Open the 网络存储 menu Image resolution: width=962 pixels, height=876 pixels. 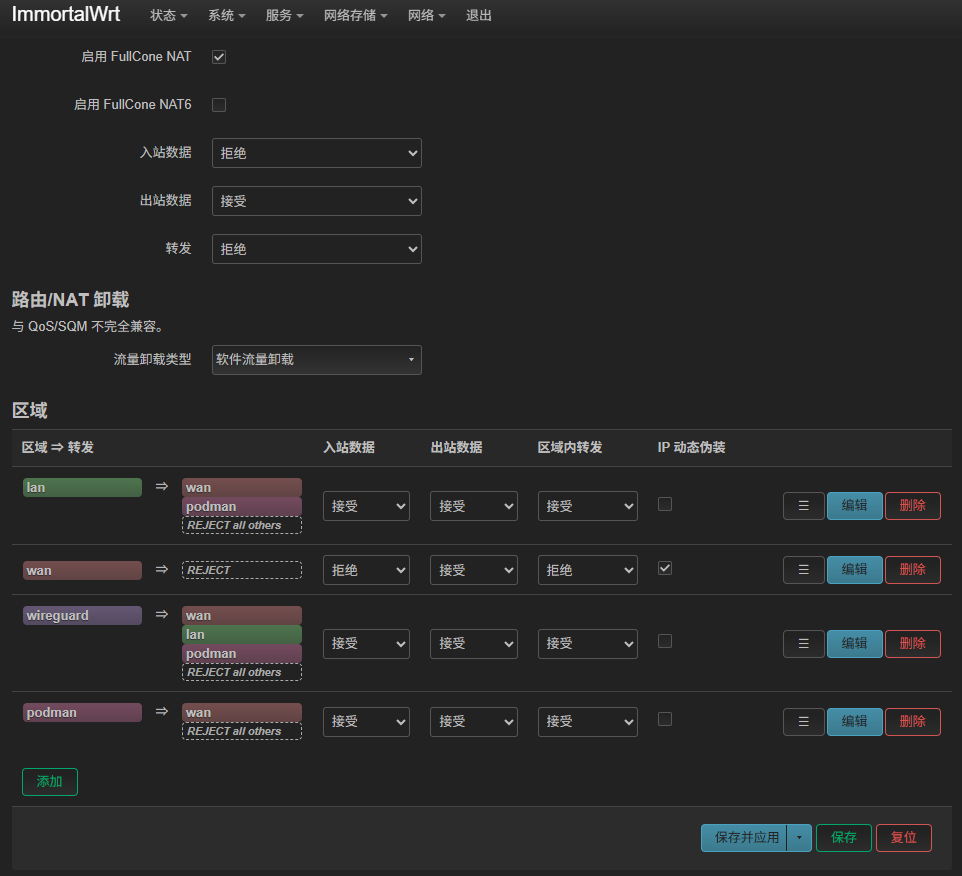[355, 16]
